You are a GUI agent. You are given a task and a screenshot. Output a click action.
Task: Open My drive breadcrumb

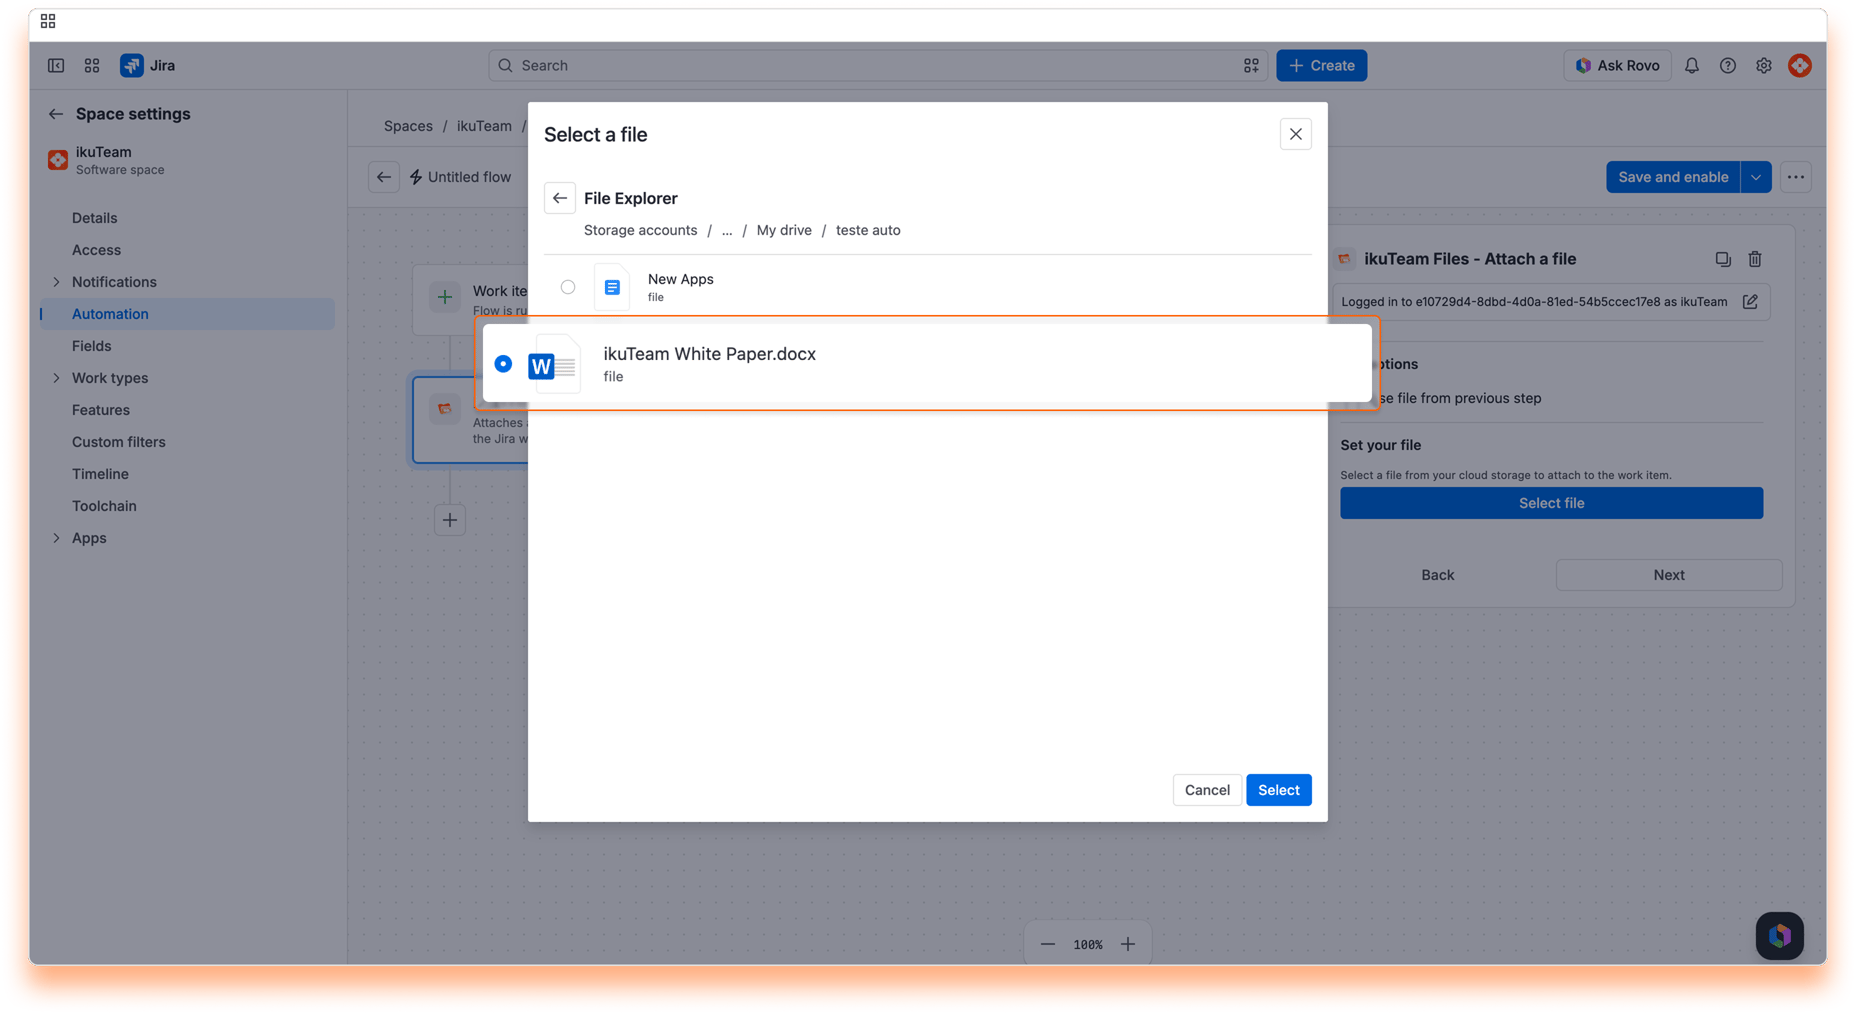pos(784,230)
